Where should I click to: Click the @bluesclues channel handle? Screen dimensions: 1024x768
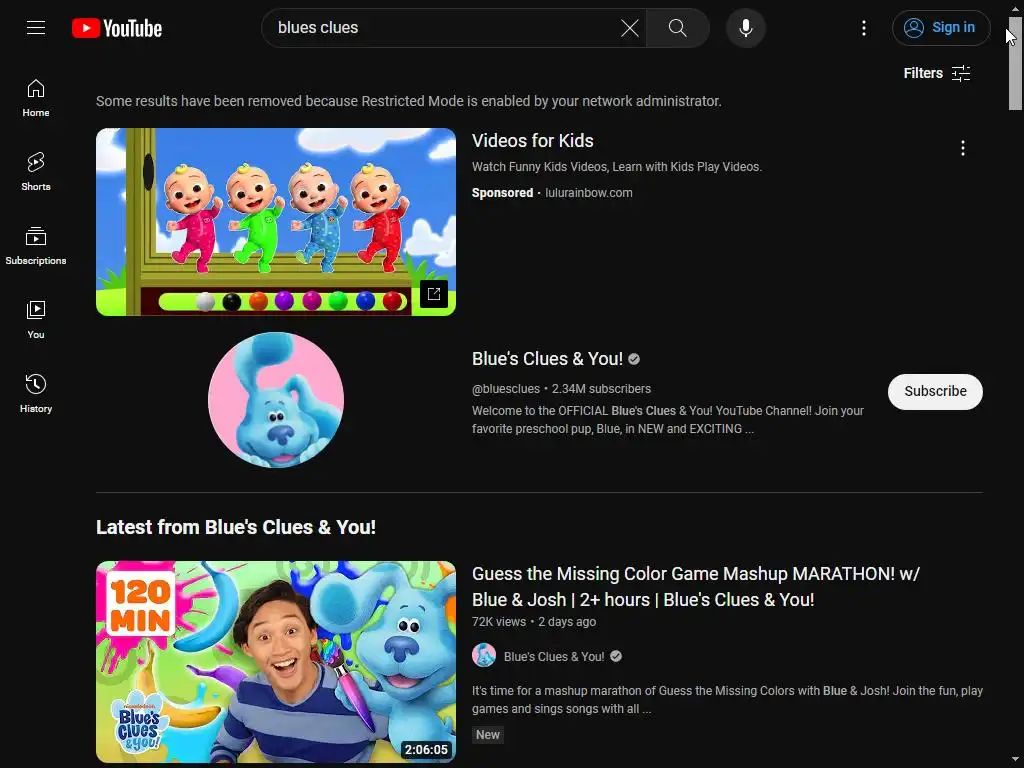point(505,389)
